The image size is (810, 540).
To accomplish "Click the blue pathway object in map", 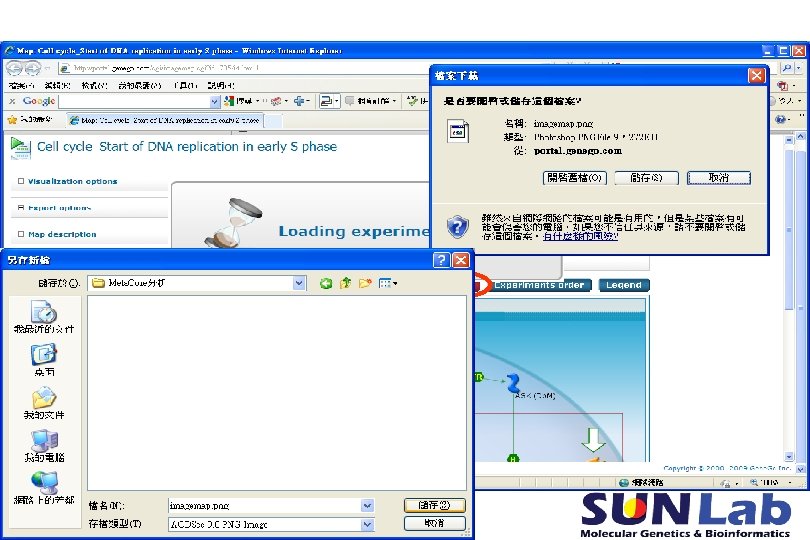I will pos(513,383).
